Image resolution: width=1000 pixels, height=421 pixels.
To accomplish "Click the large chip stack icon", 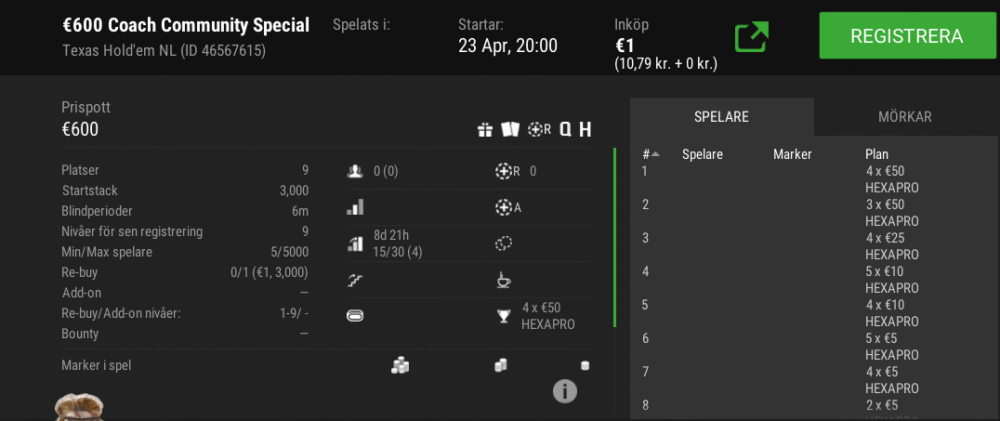I will 400,365.
